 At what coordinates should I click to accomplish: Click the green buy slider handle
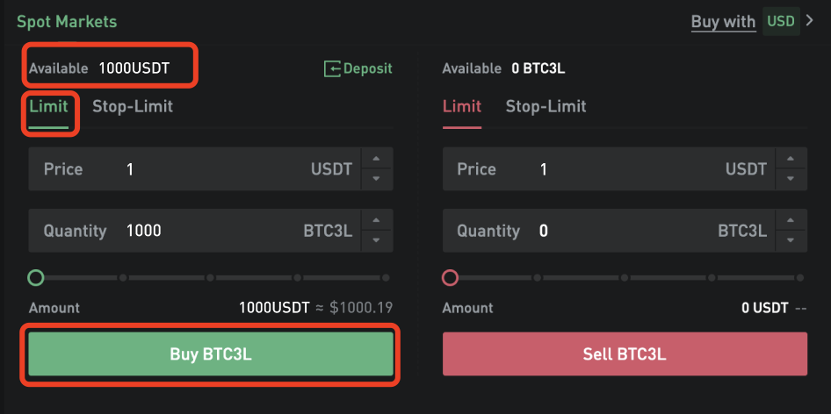click(36, 278)
